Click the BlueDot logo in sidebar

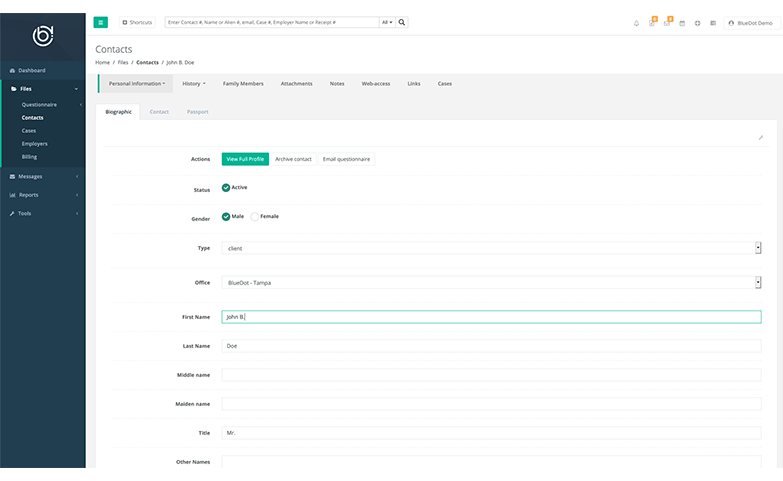pos(43,35)
